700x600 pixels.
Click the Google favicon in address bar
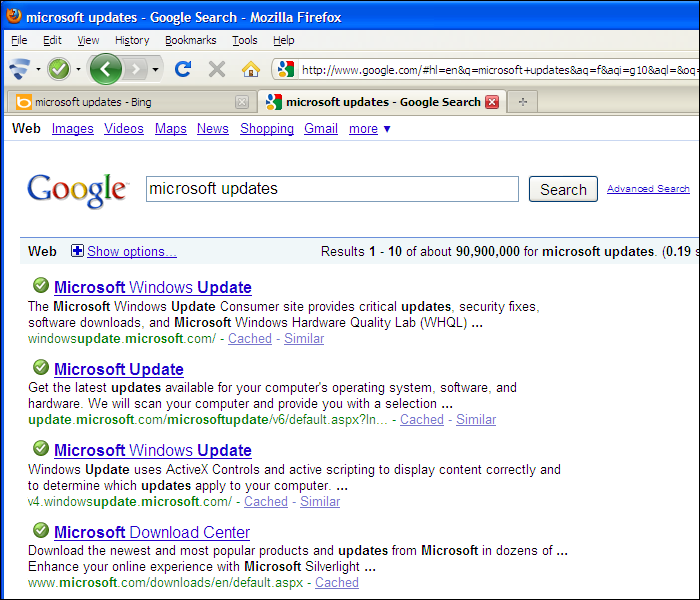coord(285,69)
